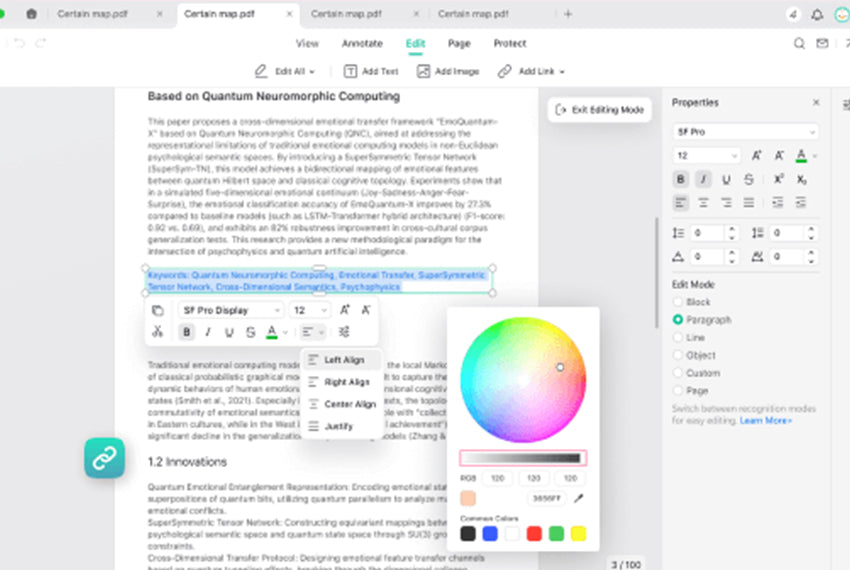Click the cut scissors icon in floating toolbar
Screen dimensions: 850x570
click(158, 332)
